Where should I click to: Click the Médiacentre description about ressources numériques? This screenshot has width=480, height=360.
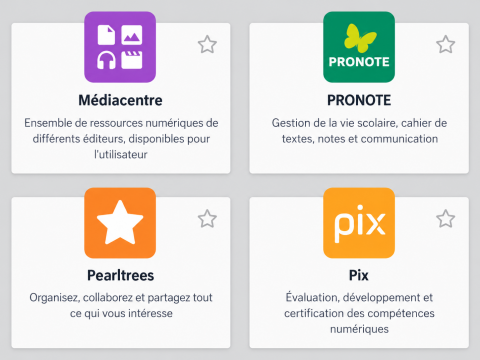[x=121, y=139]
